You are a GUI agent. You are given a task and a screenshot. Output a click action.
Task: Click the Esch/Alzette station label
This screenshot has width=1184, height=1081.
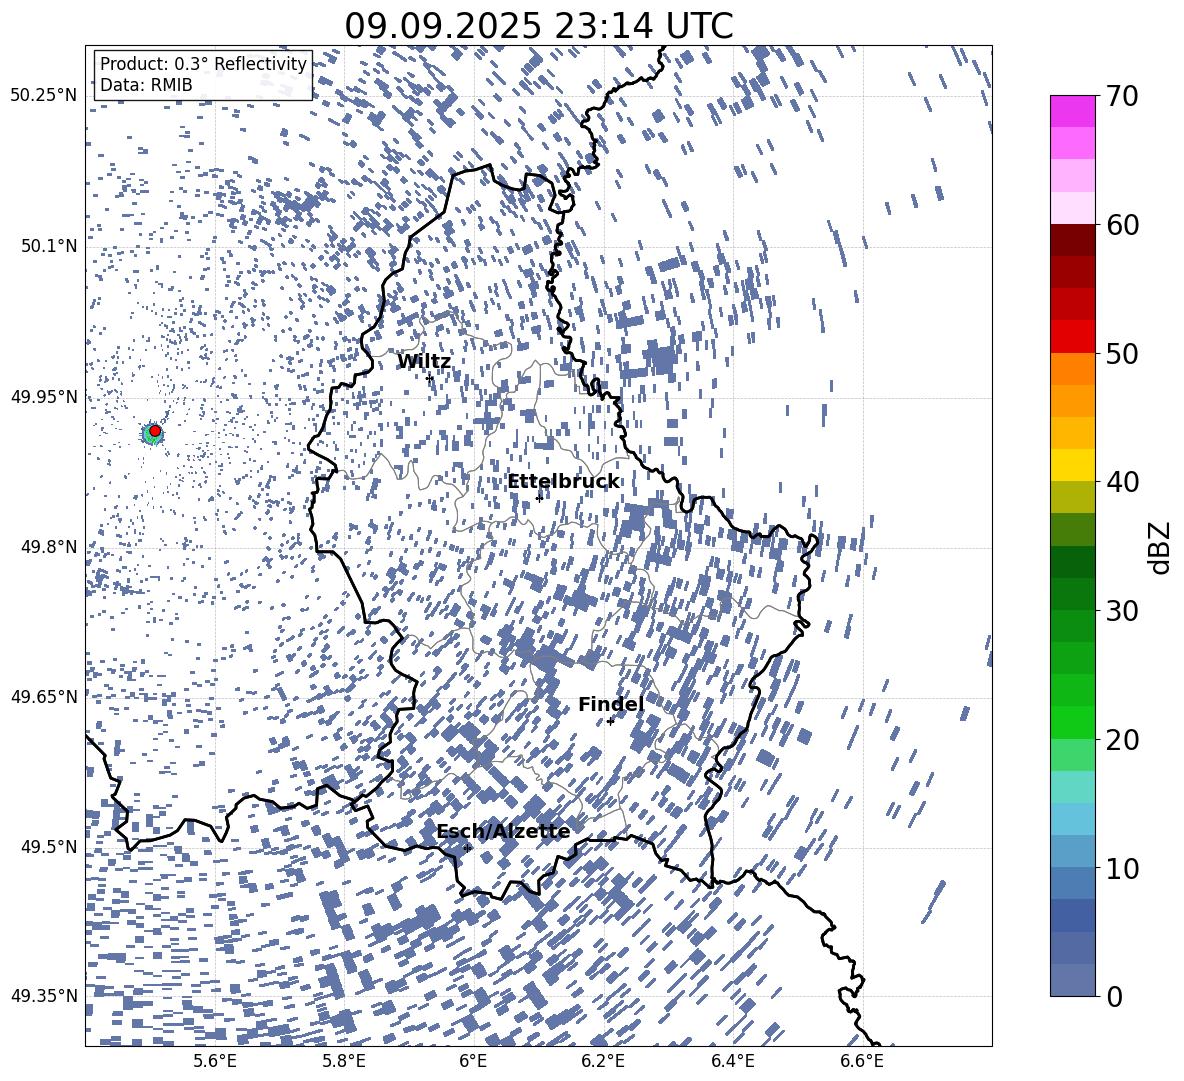(x=503, y=832)
